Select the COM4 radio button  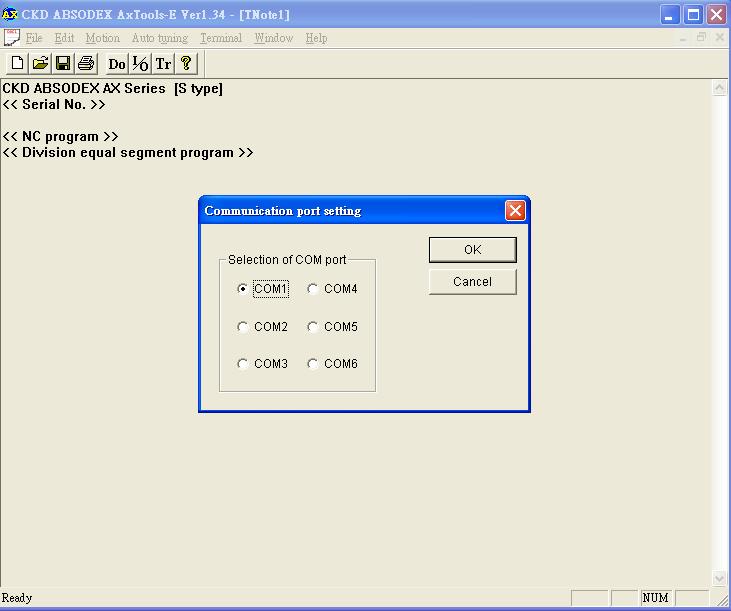point(313,289)
